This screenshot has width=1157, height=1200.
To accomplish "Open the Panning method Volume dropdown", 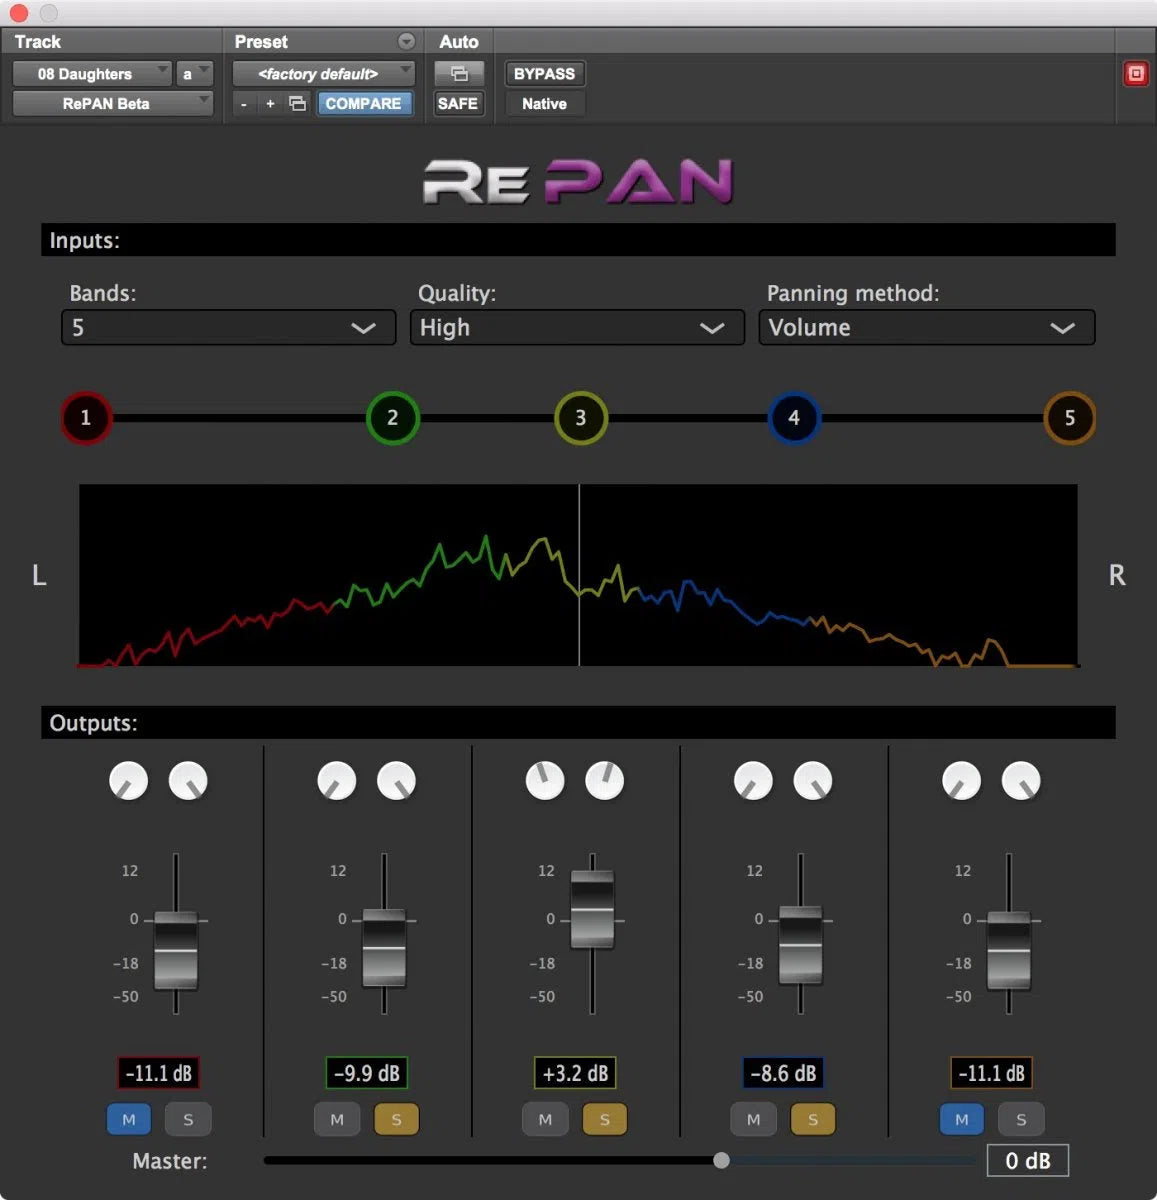I will click(926, 328).
